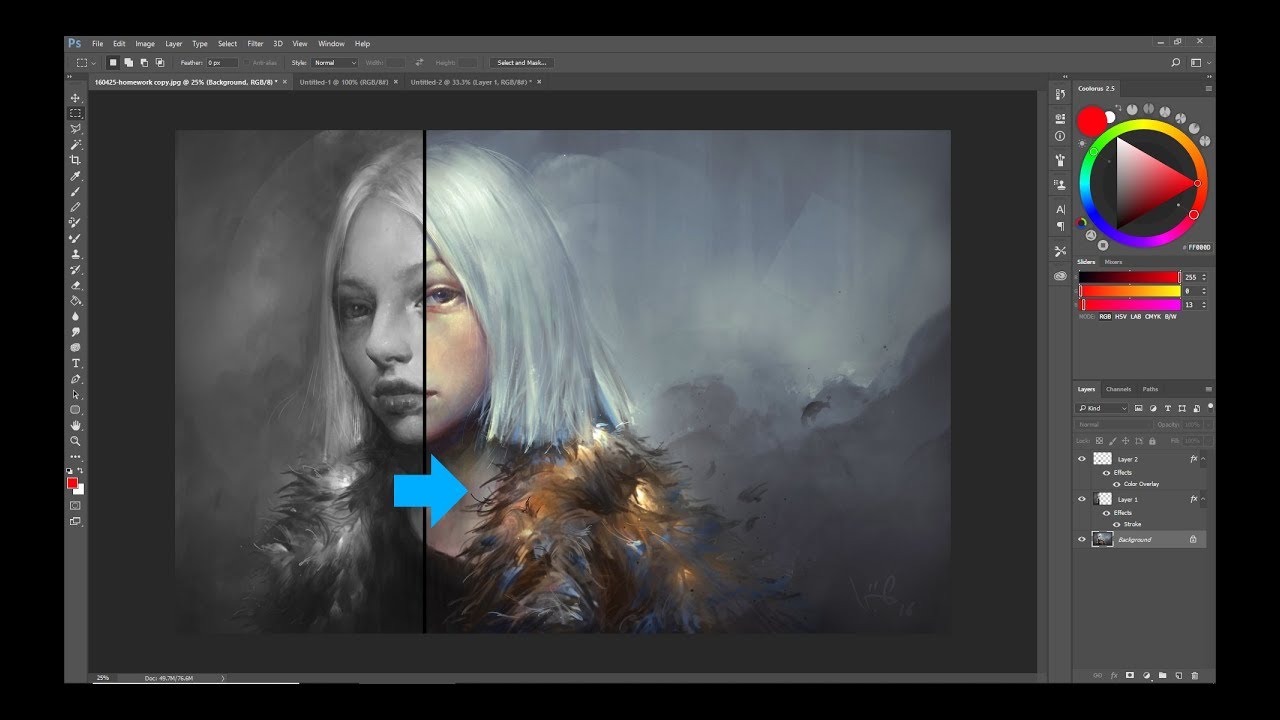
Task: Open the blend mode dropdown
Action: point(1113,425)
